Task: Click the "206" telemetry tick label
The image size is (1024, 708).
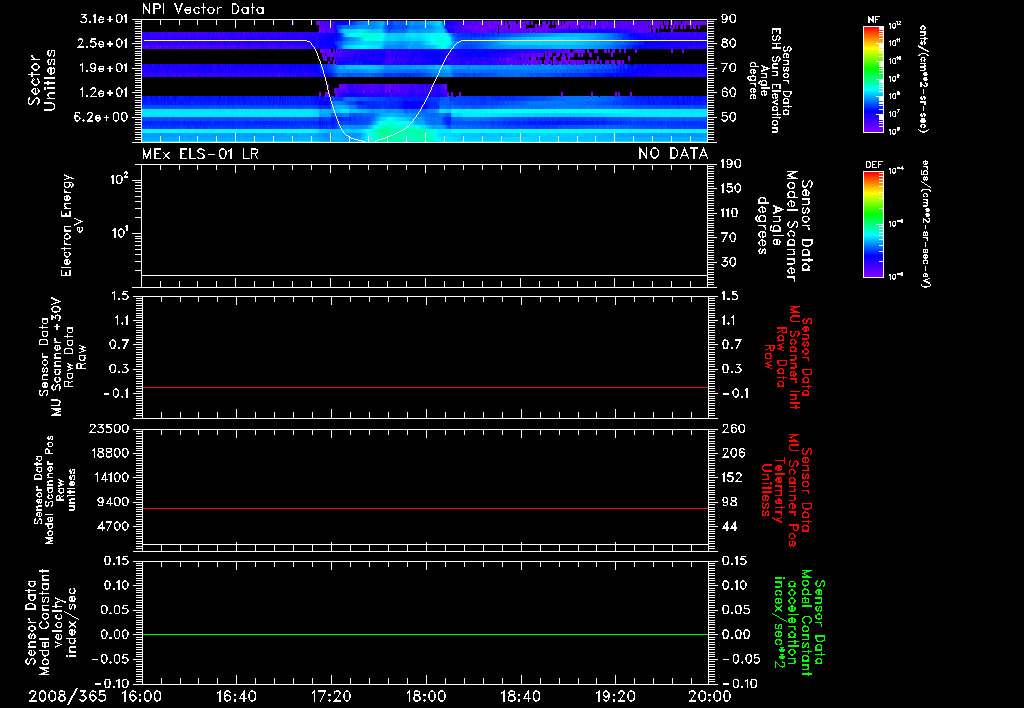Action: click(731, 453)
